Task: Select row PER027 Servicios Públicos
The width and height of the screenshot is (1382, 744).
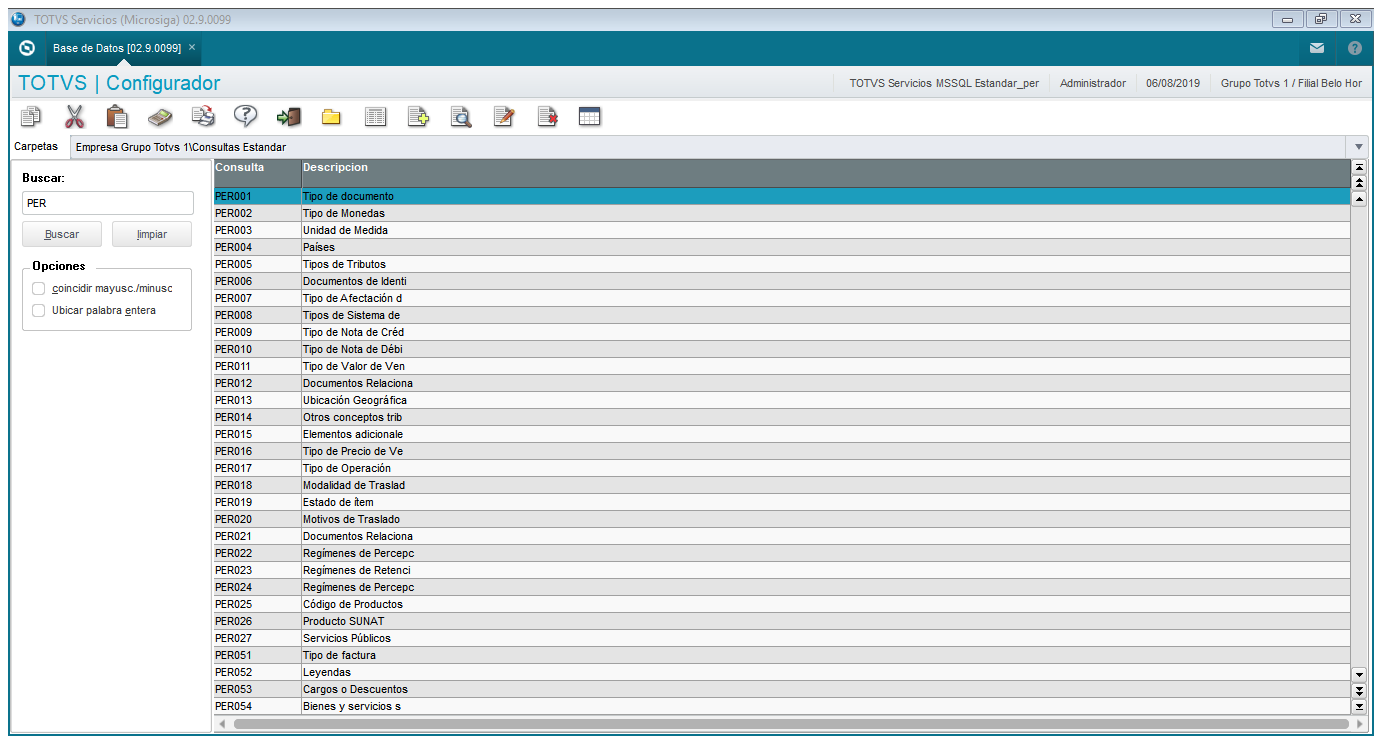Action: point(782,638)
